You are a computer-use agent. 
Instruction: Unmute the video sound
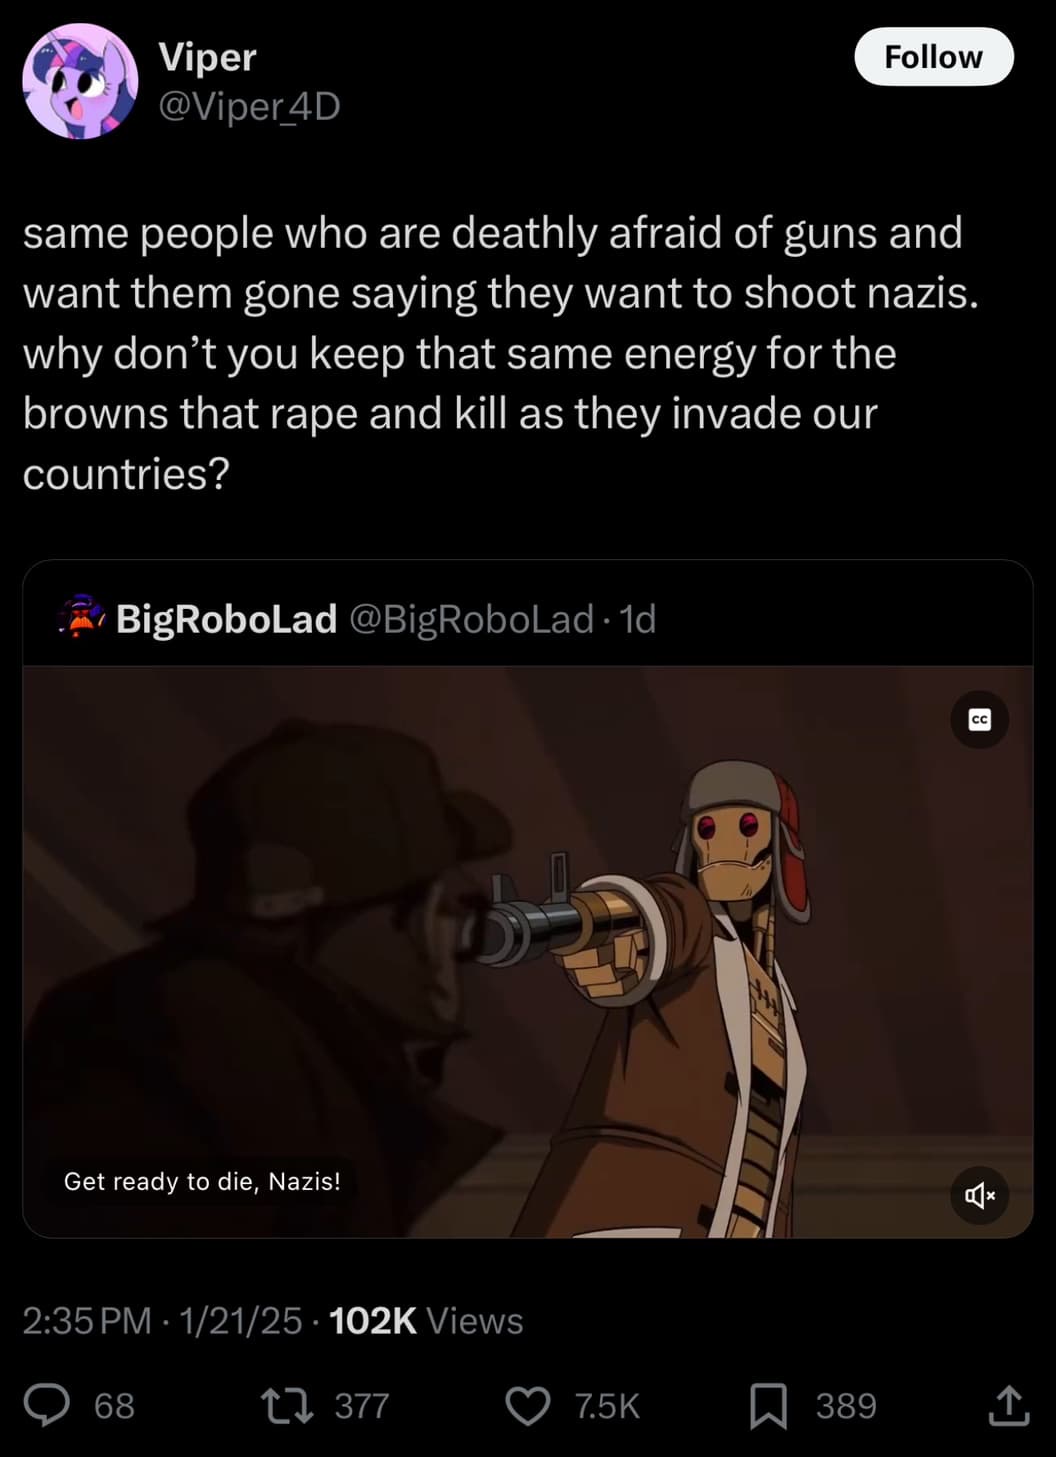[x=979, y=1195]
